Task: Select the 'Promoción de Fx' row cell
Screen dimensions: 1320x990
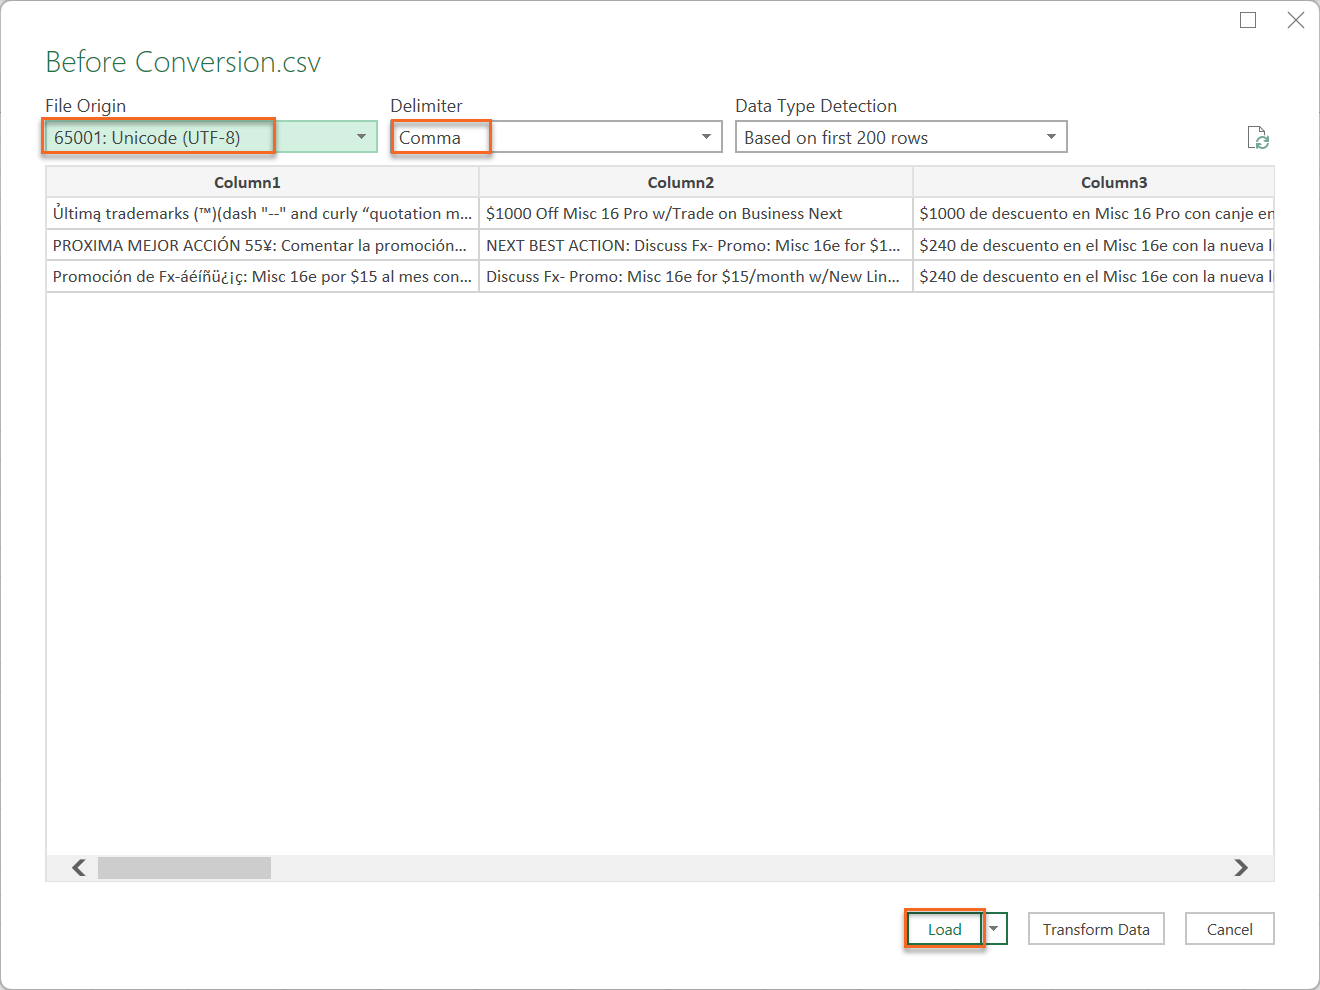Action: tap(261, 277)
